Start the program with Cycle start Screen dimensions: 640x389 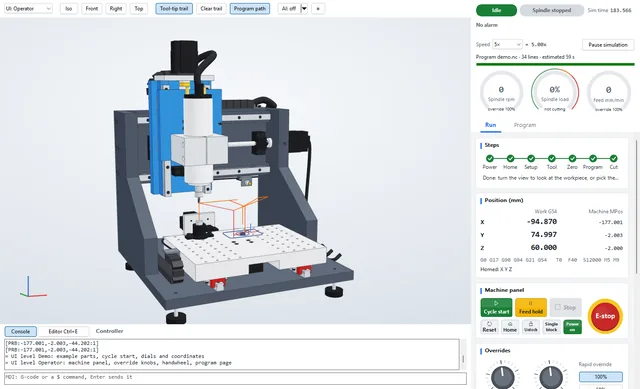tap(496, 307)
